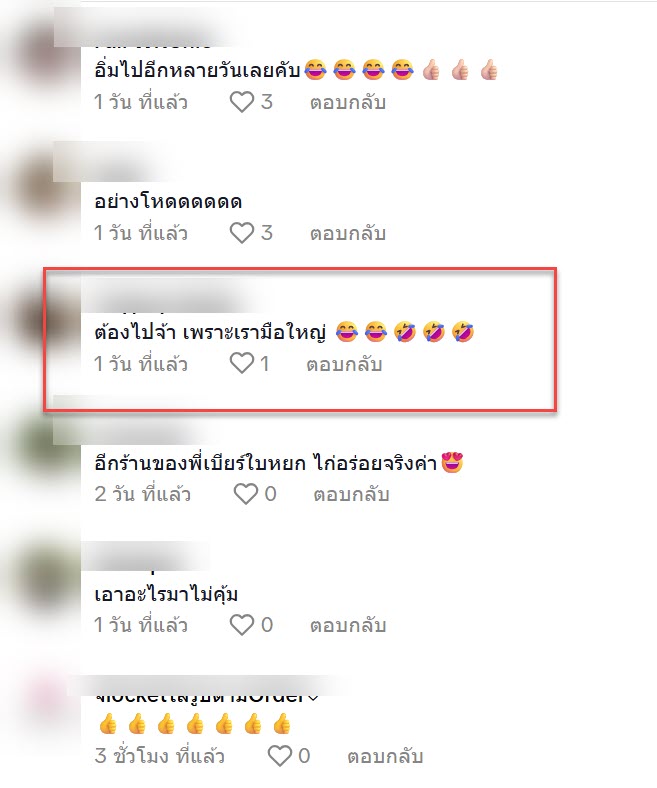This screenshot has height=788, width=657.
Task: Like the comment about ไก่อร่อยจริงค่า
Action: coord(245,494)
